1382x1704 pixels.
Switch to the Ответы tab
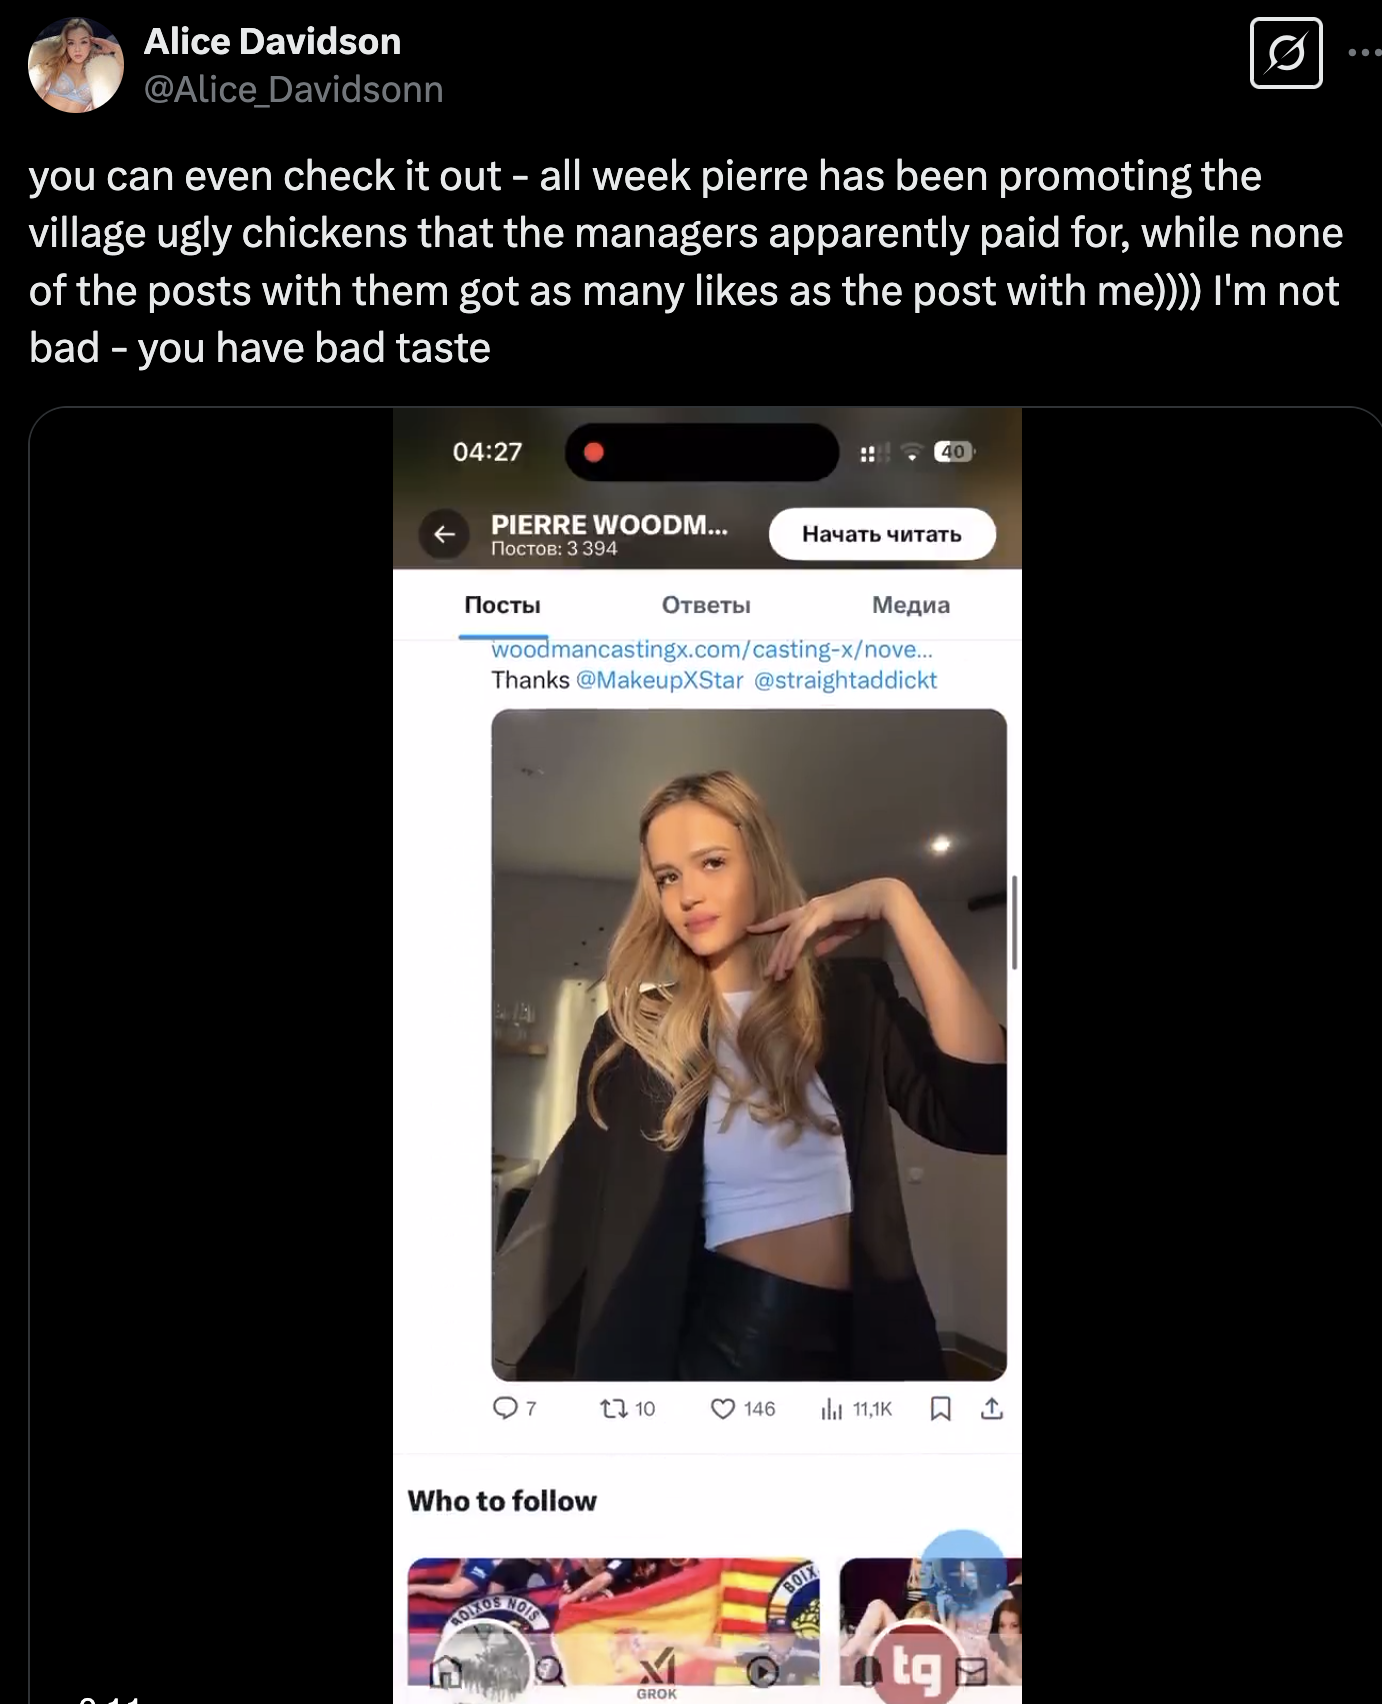coord(706,605)
